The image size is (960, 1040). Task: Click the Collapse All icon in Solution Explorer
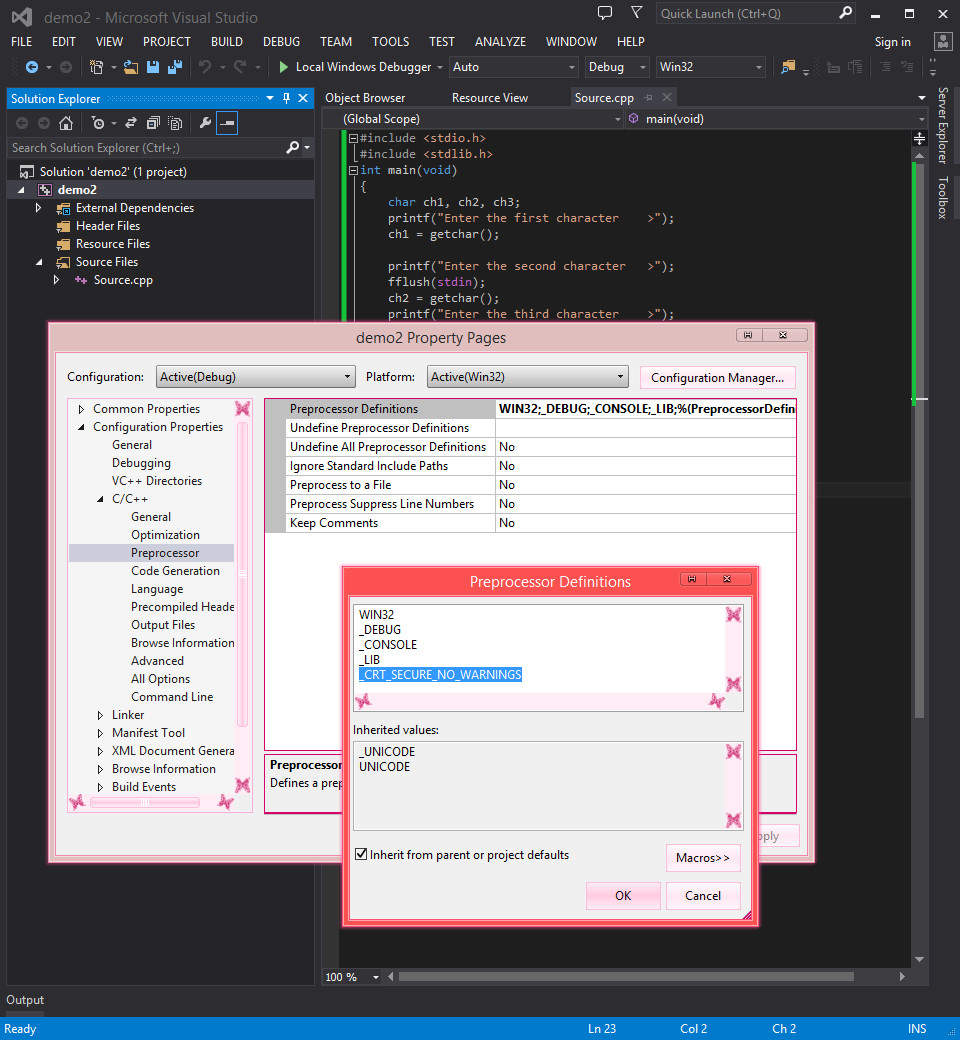(153, 123)
